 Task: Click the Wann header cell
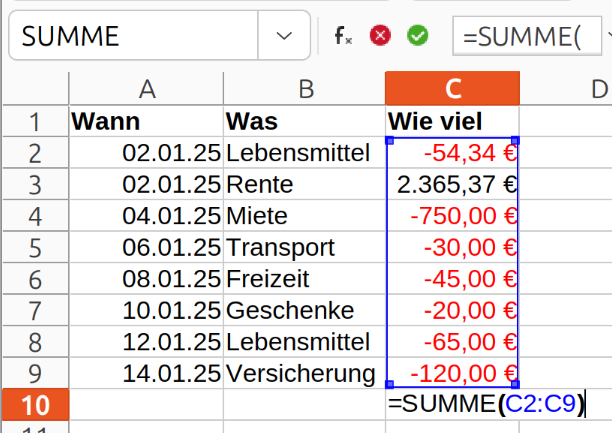pyautogui.click(x=146, y=121)
